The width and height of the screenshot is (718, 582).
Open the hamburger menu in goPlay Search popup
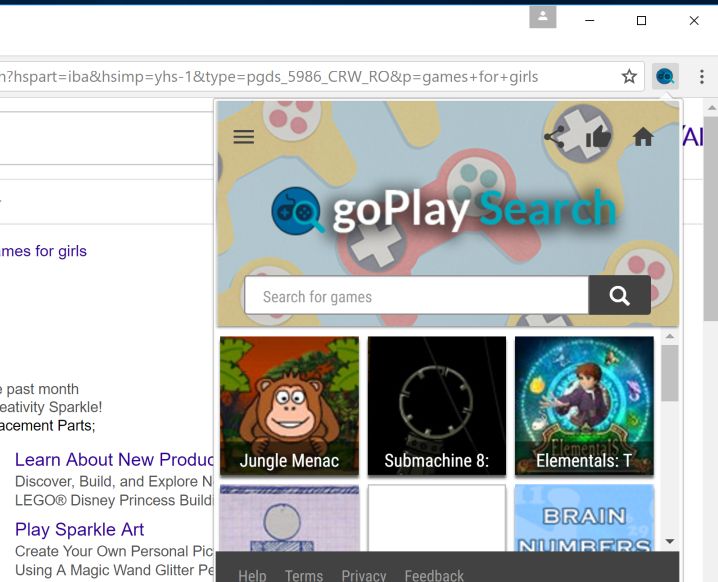pos(243,136)
